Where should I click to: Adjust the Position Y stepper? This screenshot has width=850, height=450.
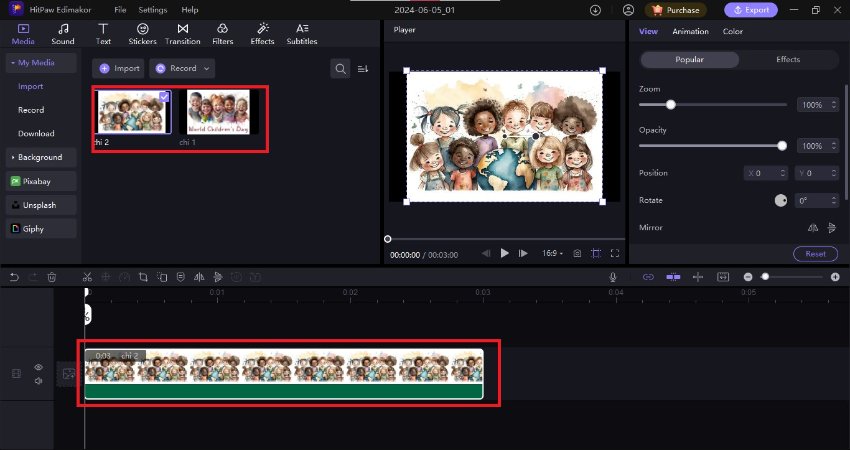point(834,173)
